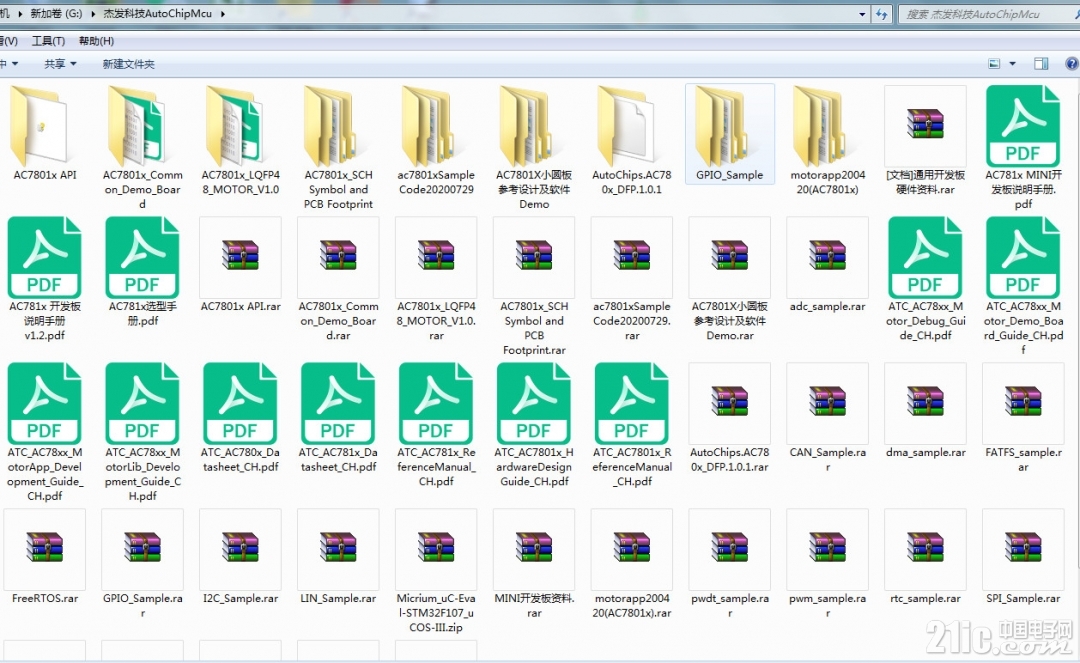Click 杰发科技AutoChipMcu breadcrumb
Viewport: 1080px width, 663px height.
158,14
